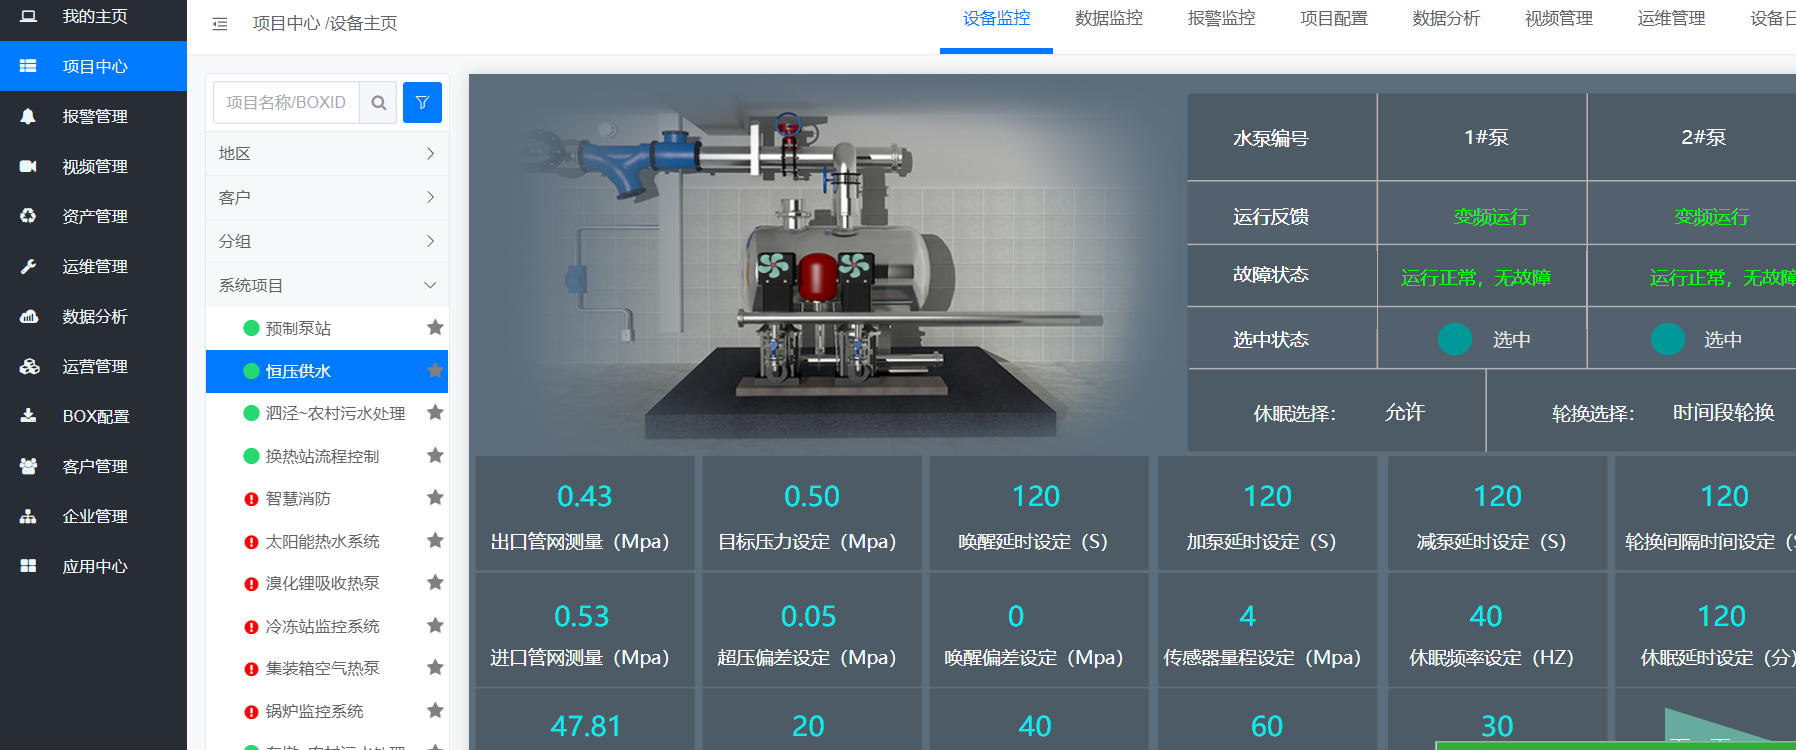
Task: Click the 目标压力设定 value 0.50
Action: pos(811,496)
